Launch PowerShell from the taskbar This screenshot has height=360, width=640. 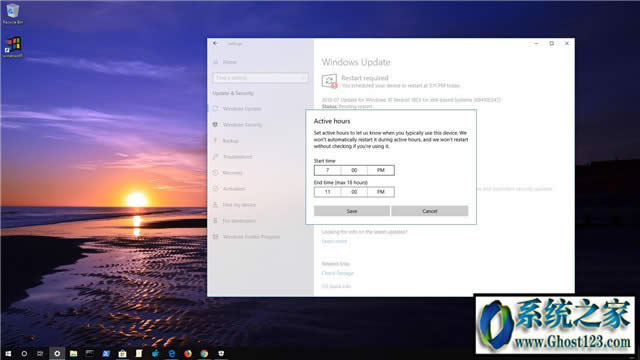pos(106,353)
